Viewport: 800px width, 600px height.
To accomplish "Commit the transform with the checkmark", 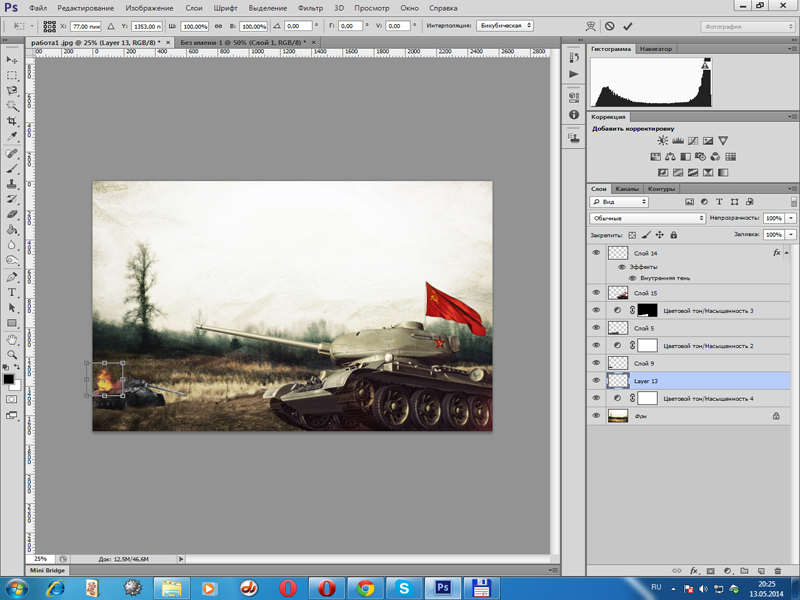I will pos(628,26).
